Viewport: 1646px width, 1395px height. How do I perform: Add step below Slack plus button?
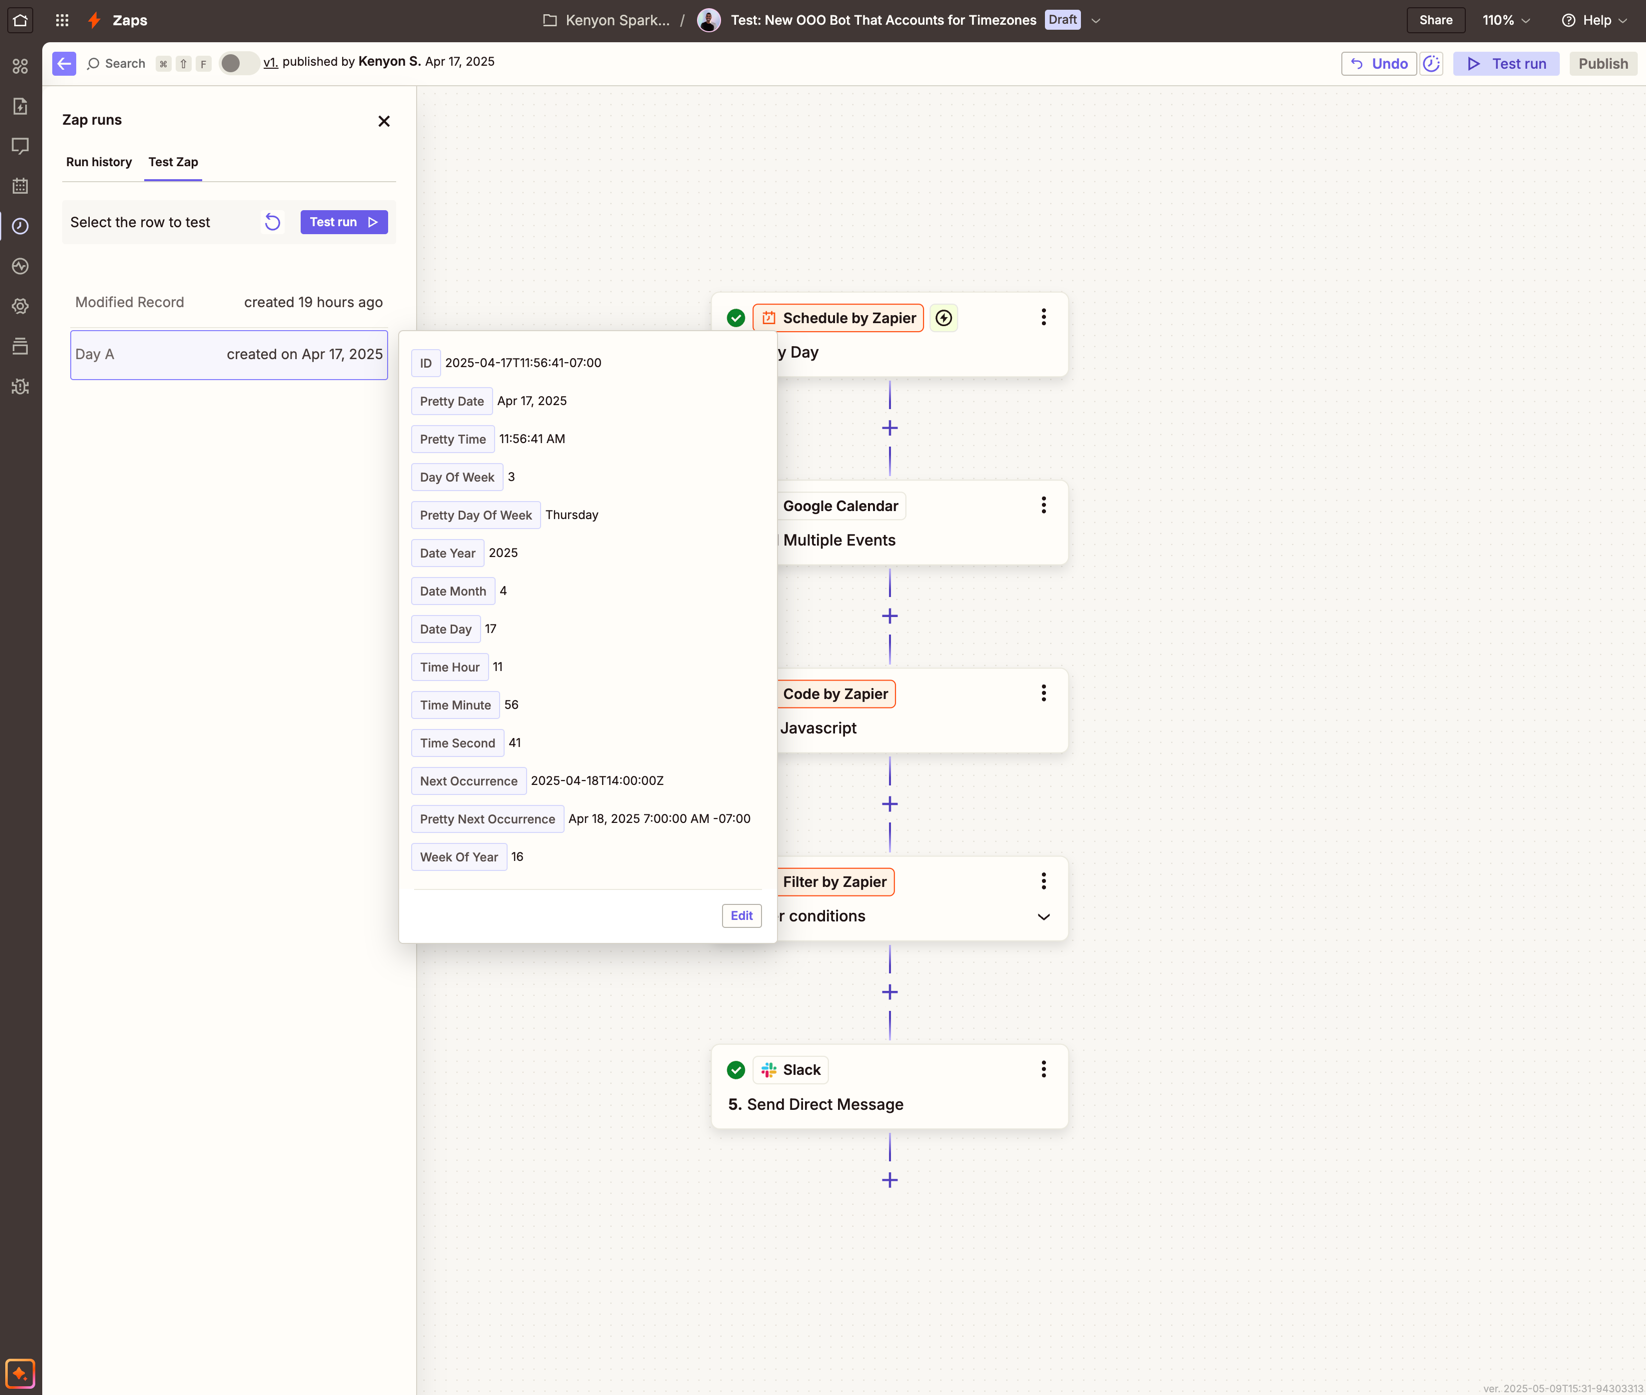point(890,1180)
